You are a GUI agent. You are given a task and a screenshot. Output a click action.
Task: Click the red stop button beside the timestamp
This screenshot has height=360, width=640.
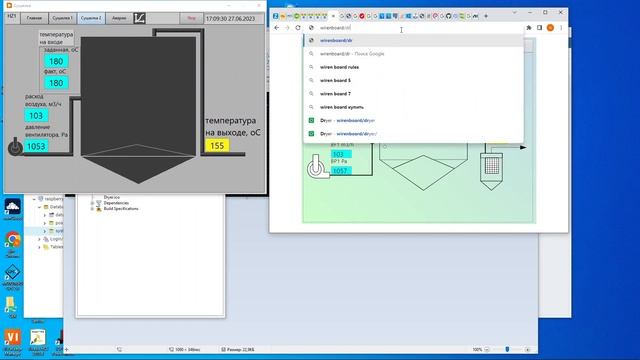[x=191, y=18]
